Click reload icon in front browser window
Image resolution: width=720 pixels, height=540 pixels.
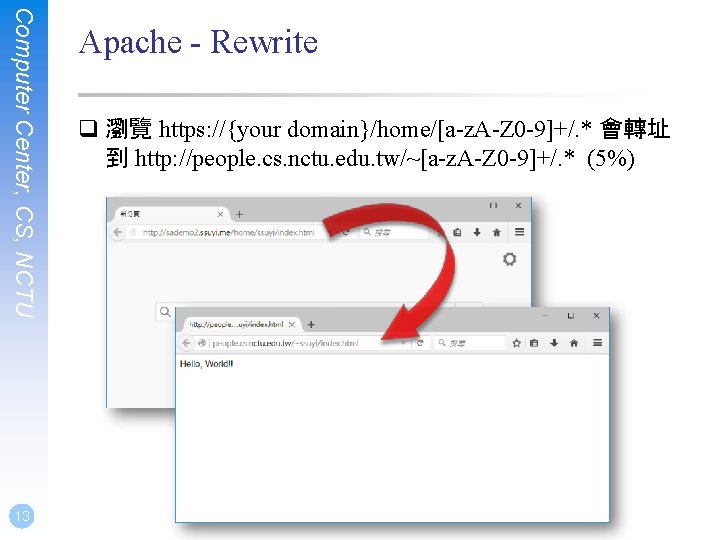[x=420, y=343]
